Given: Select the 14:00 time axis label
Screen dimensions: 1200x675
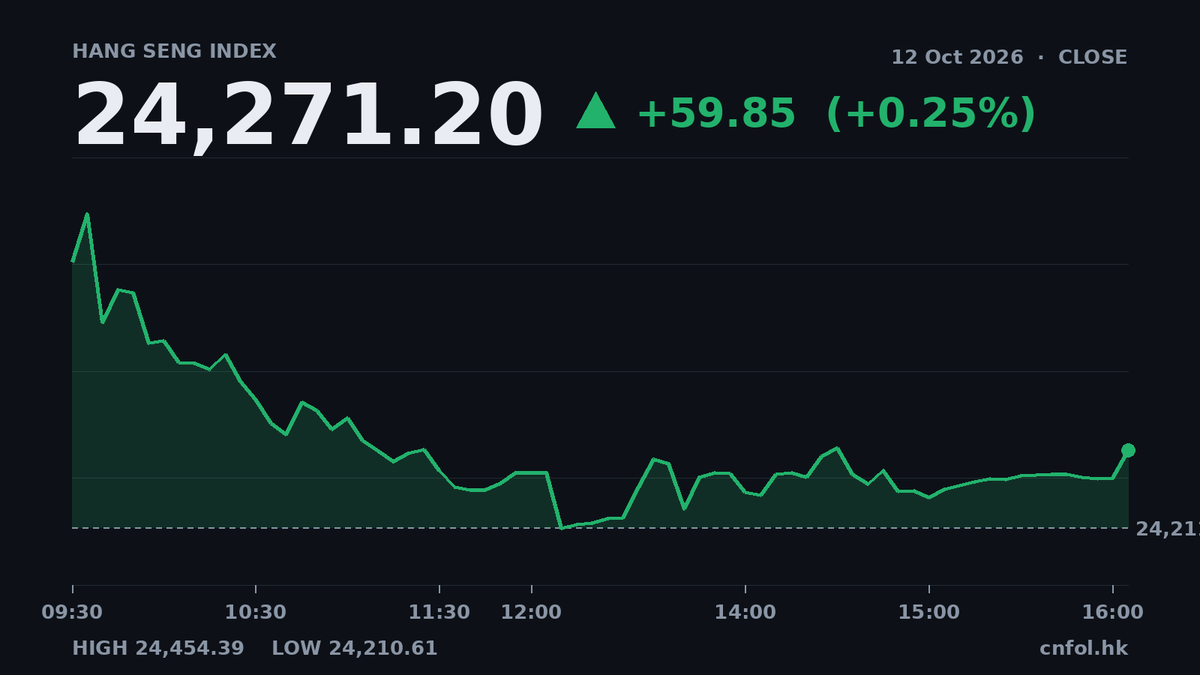Looking at the screenshot, I should click(x=745, y=612).
